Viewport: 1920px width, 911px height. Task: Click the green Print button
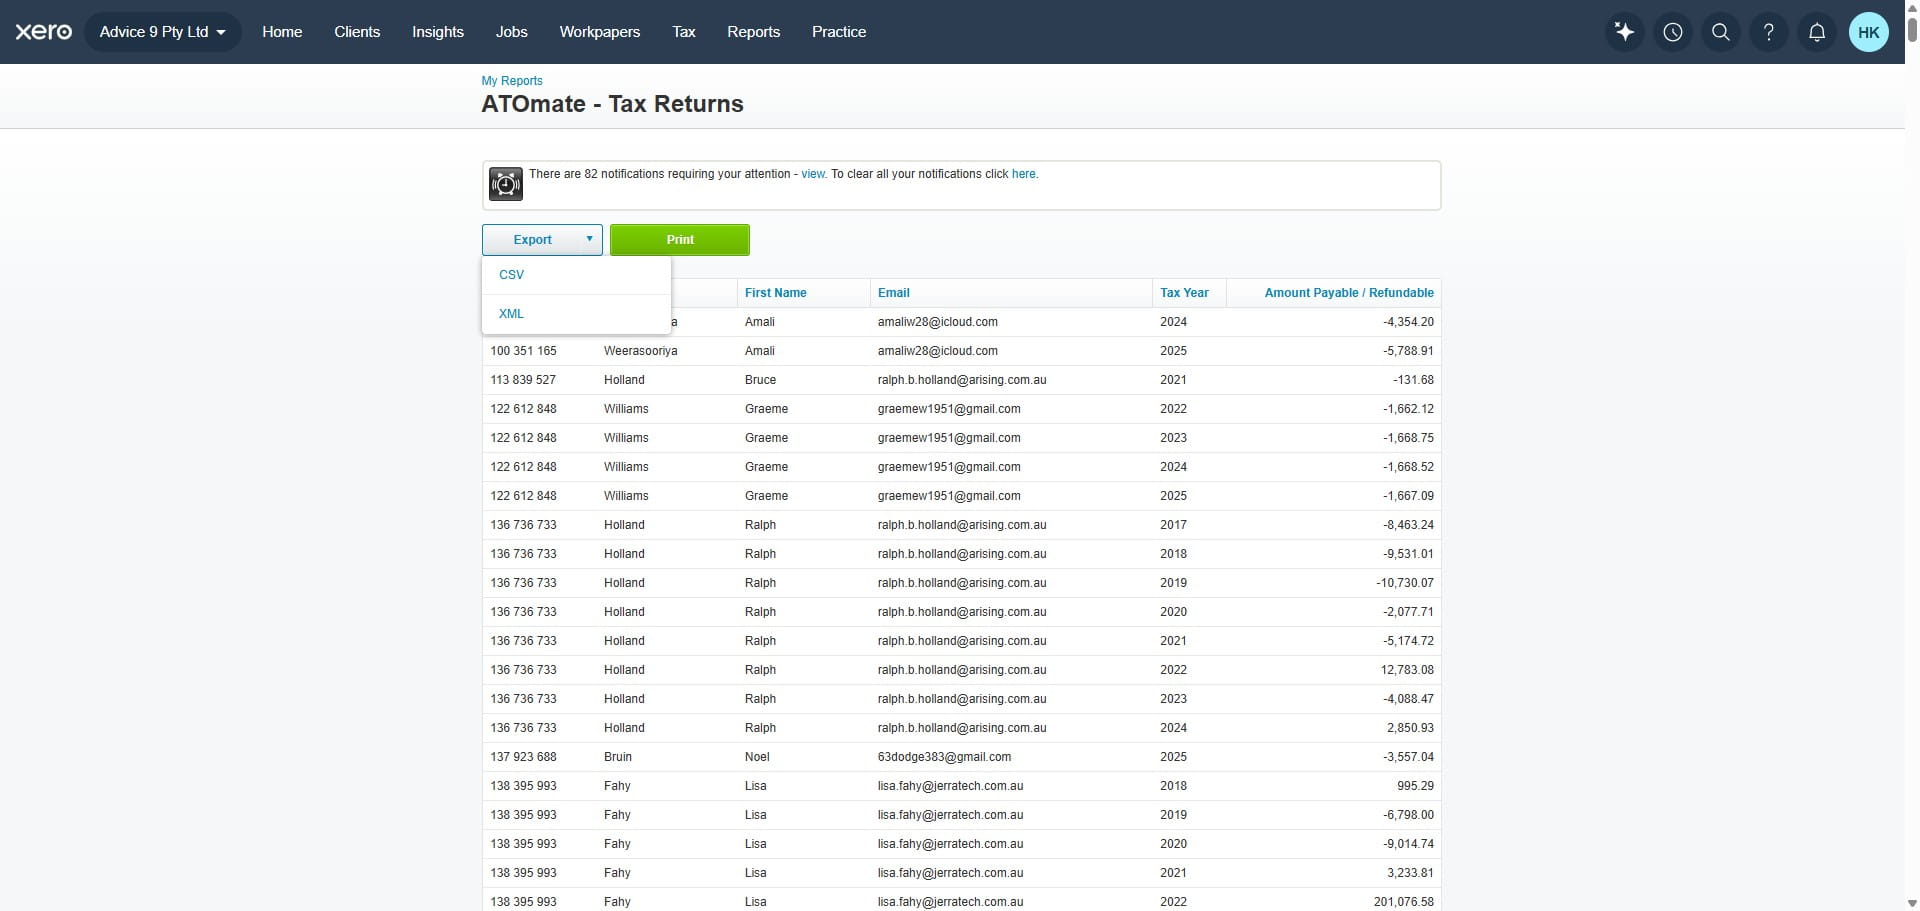(680, 239)
